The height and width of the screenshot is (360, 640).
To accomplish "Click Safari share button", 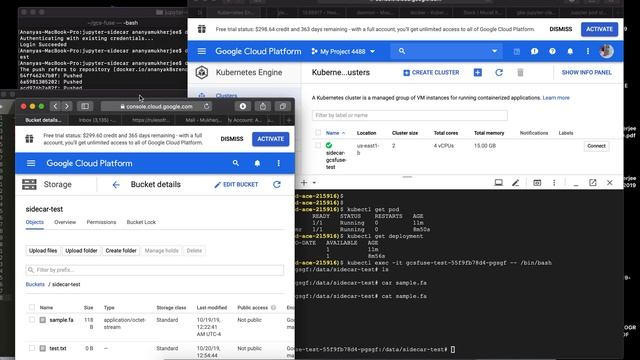I will click(x=263, y=106).
